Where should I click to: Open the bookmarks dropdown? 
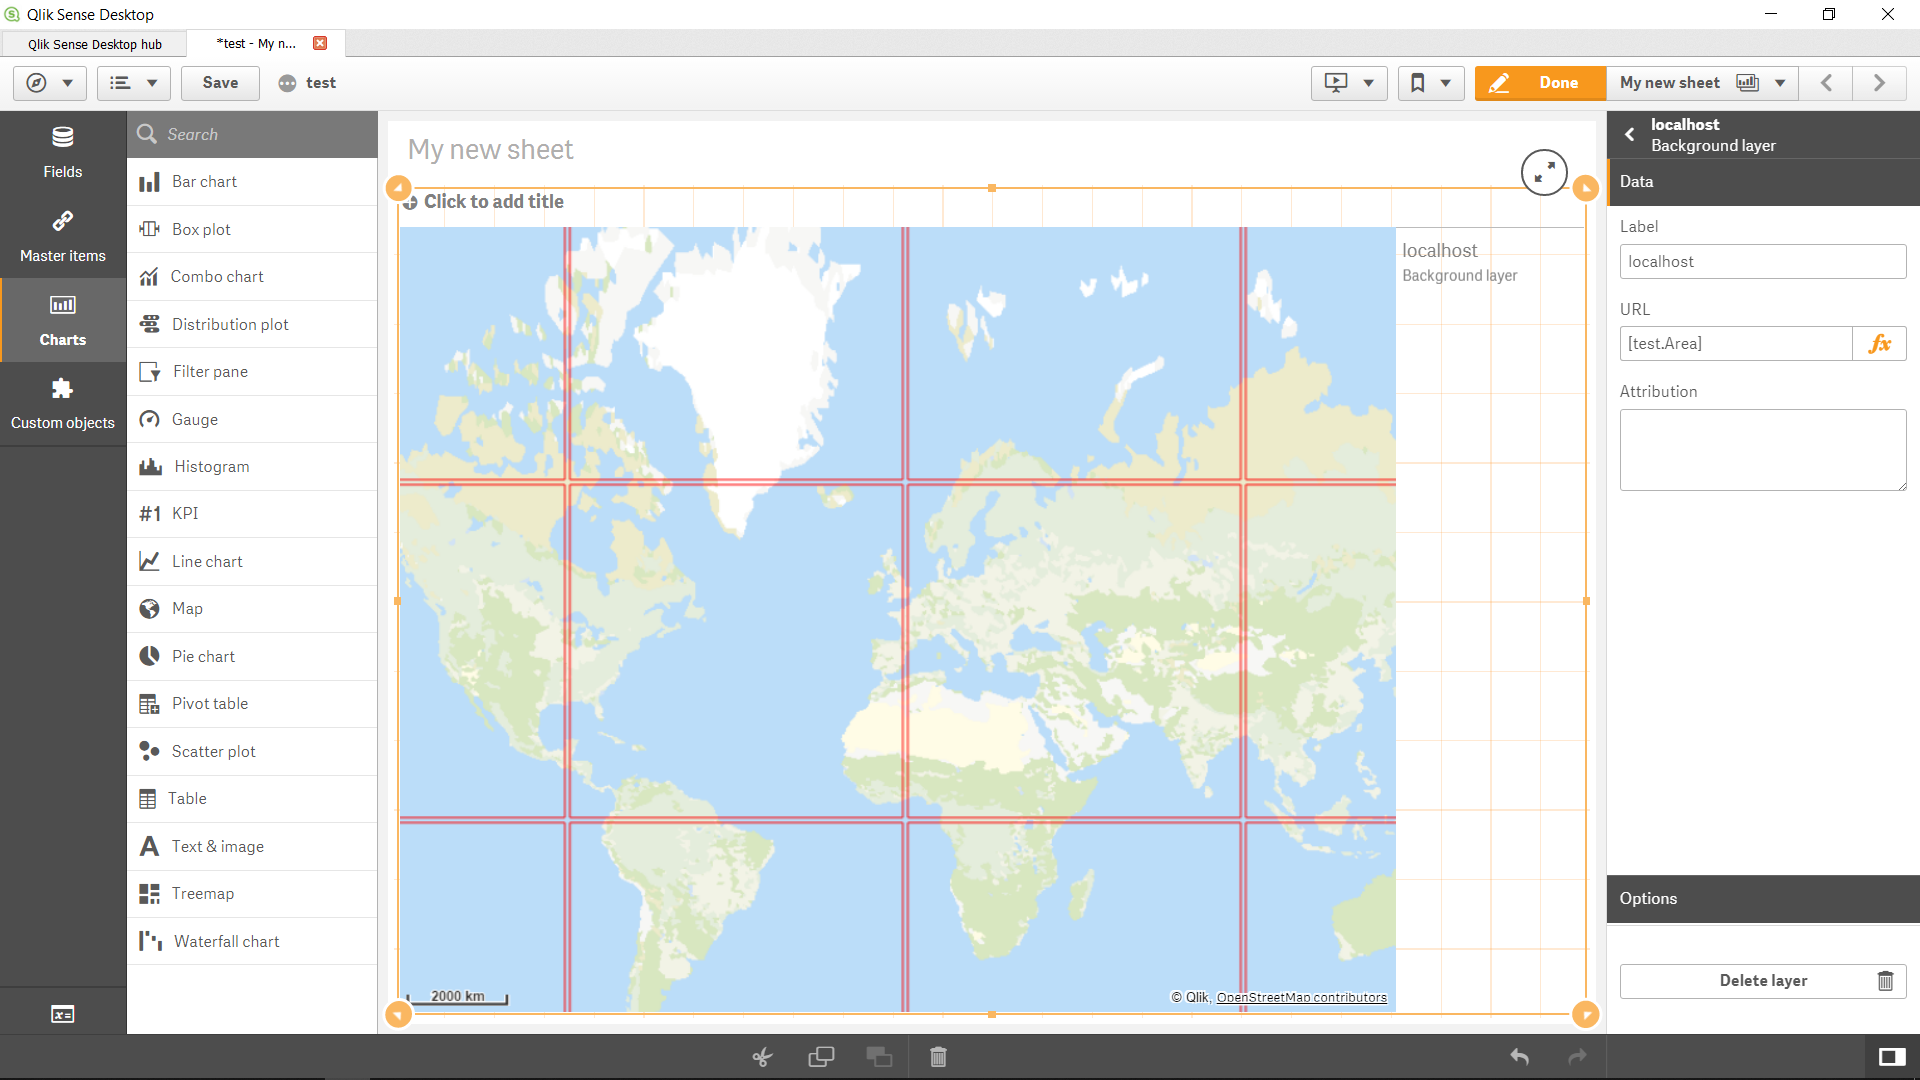[x=1430, y=83]
